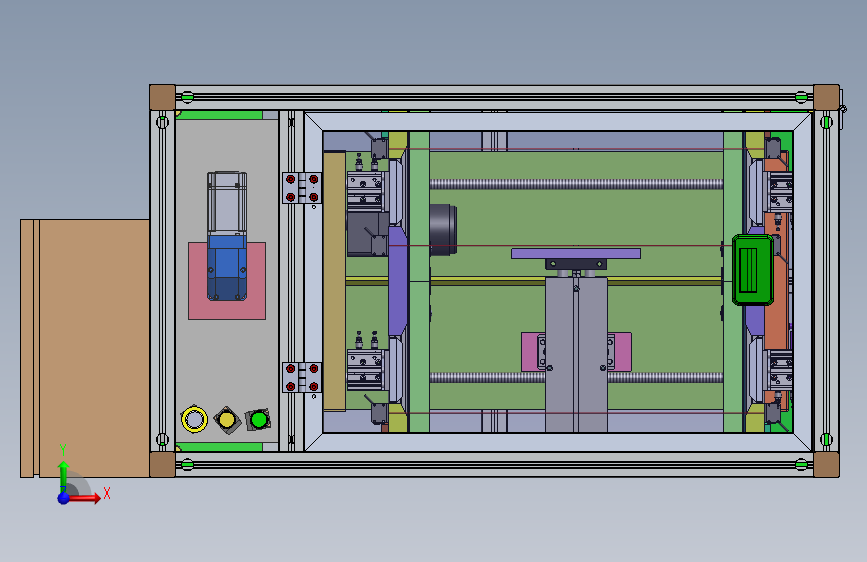
Task: Select the yellow ring button on control panel
Action: [194, 419]
